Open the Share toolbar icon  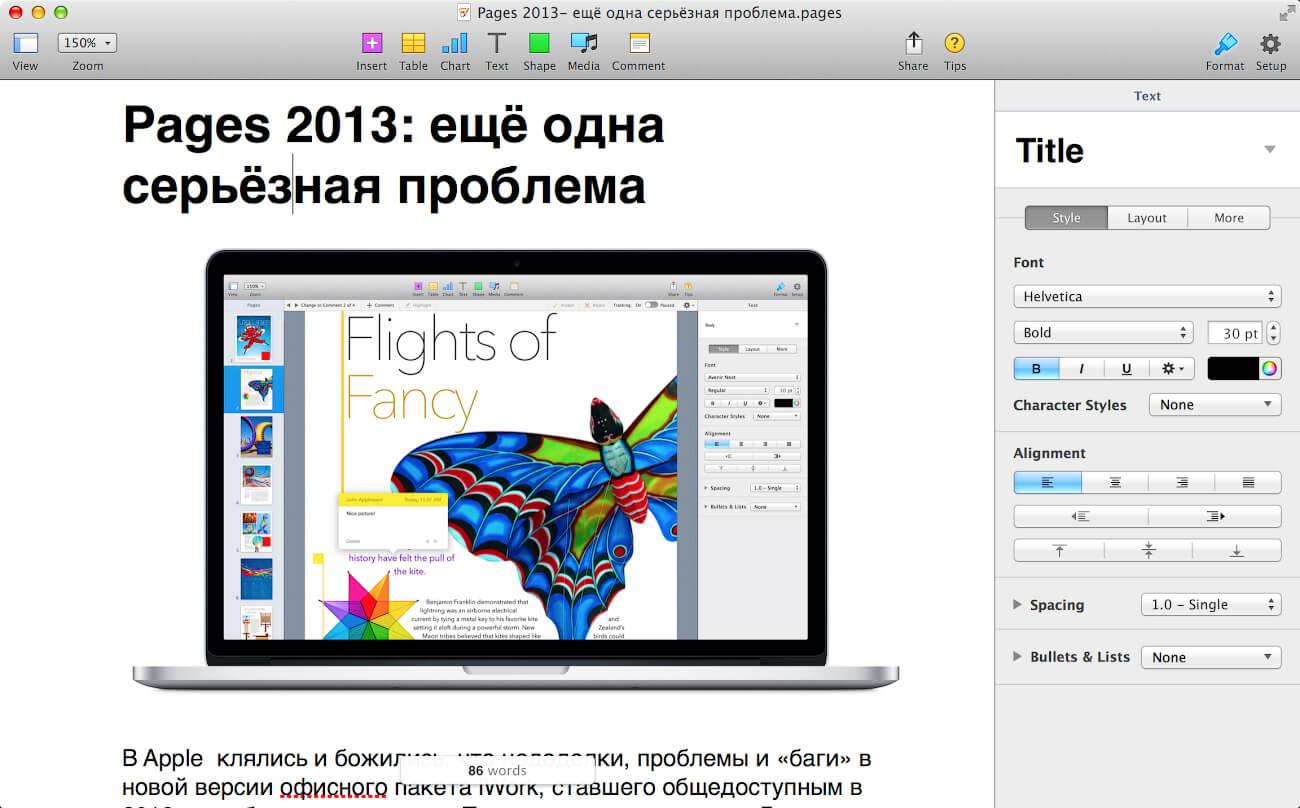[913, 43]
